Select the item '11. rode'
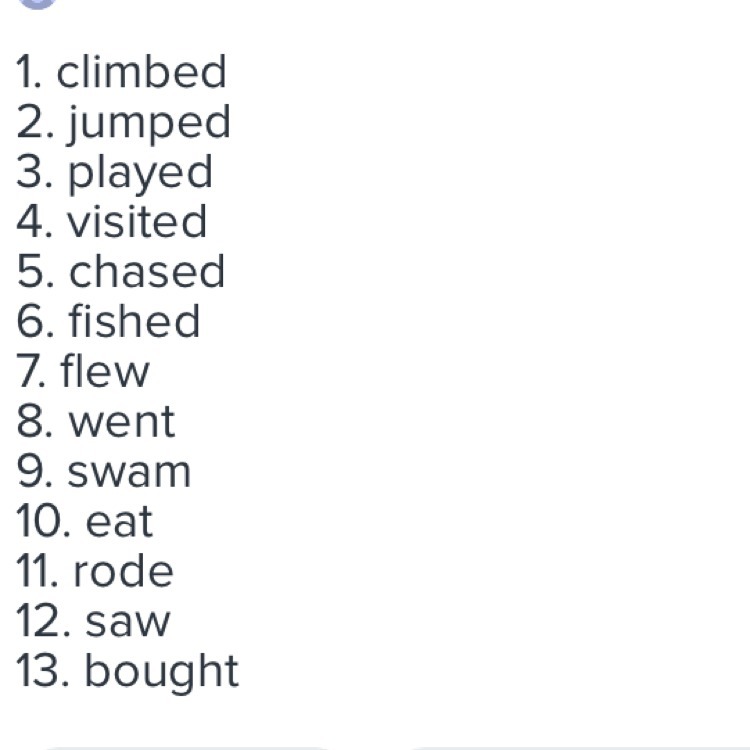The image size is (750, 750). tap(95, 572)
